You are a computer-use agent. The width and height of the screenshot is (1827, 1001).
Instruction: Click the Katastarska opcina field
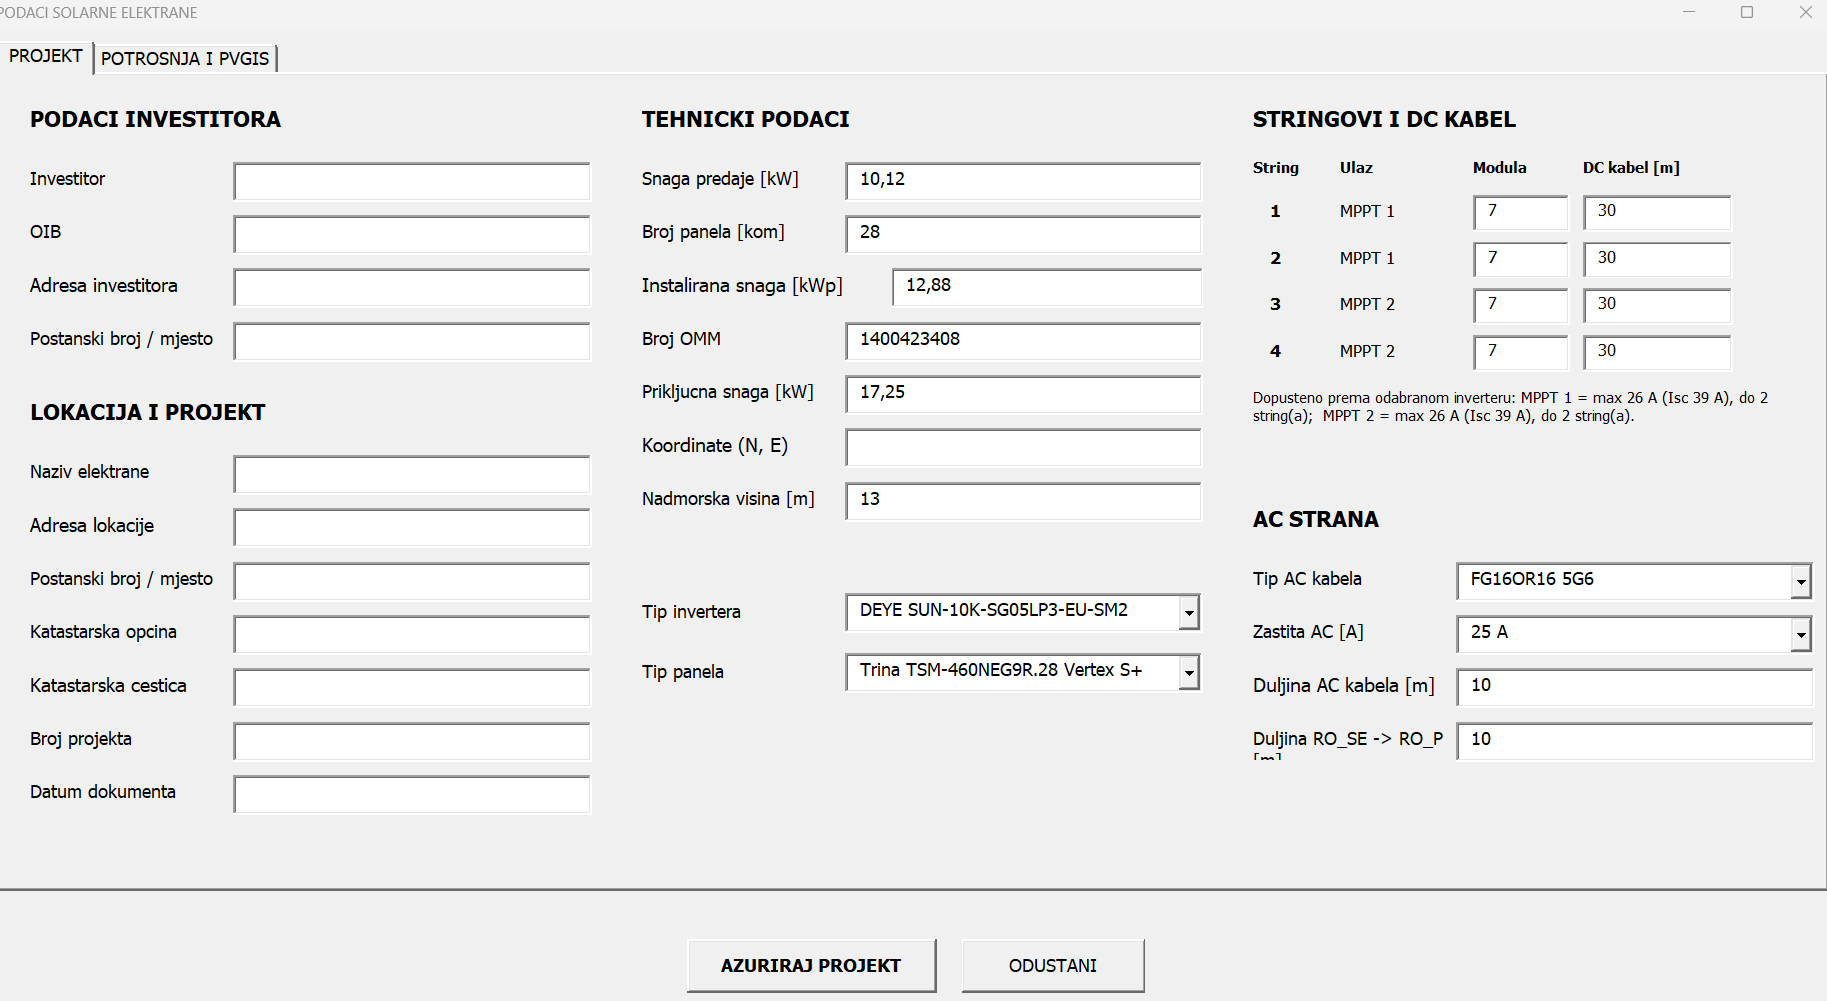(412, 634)
